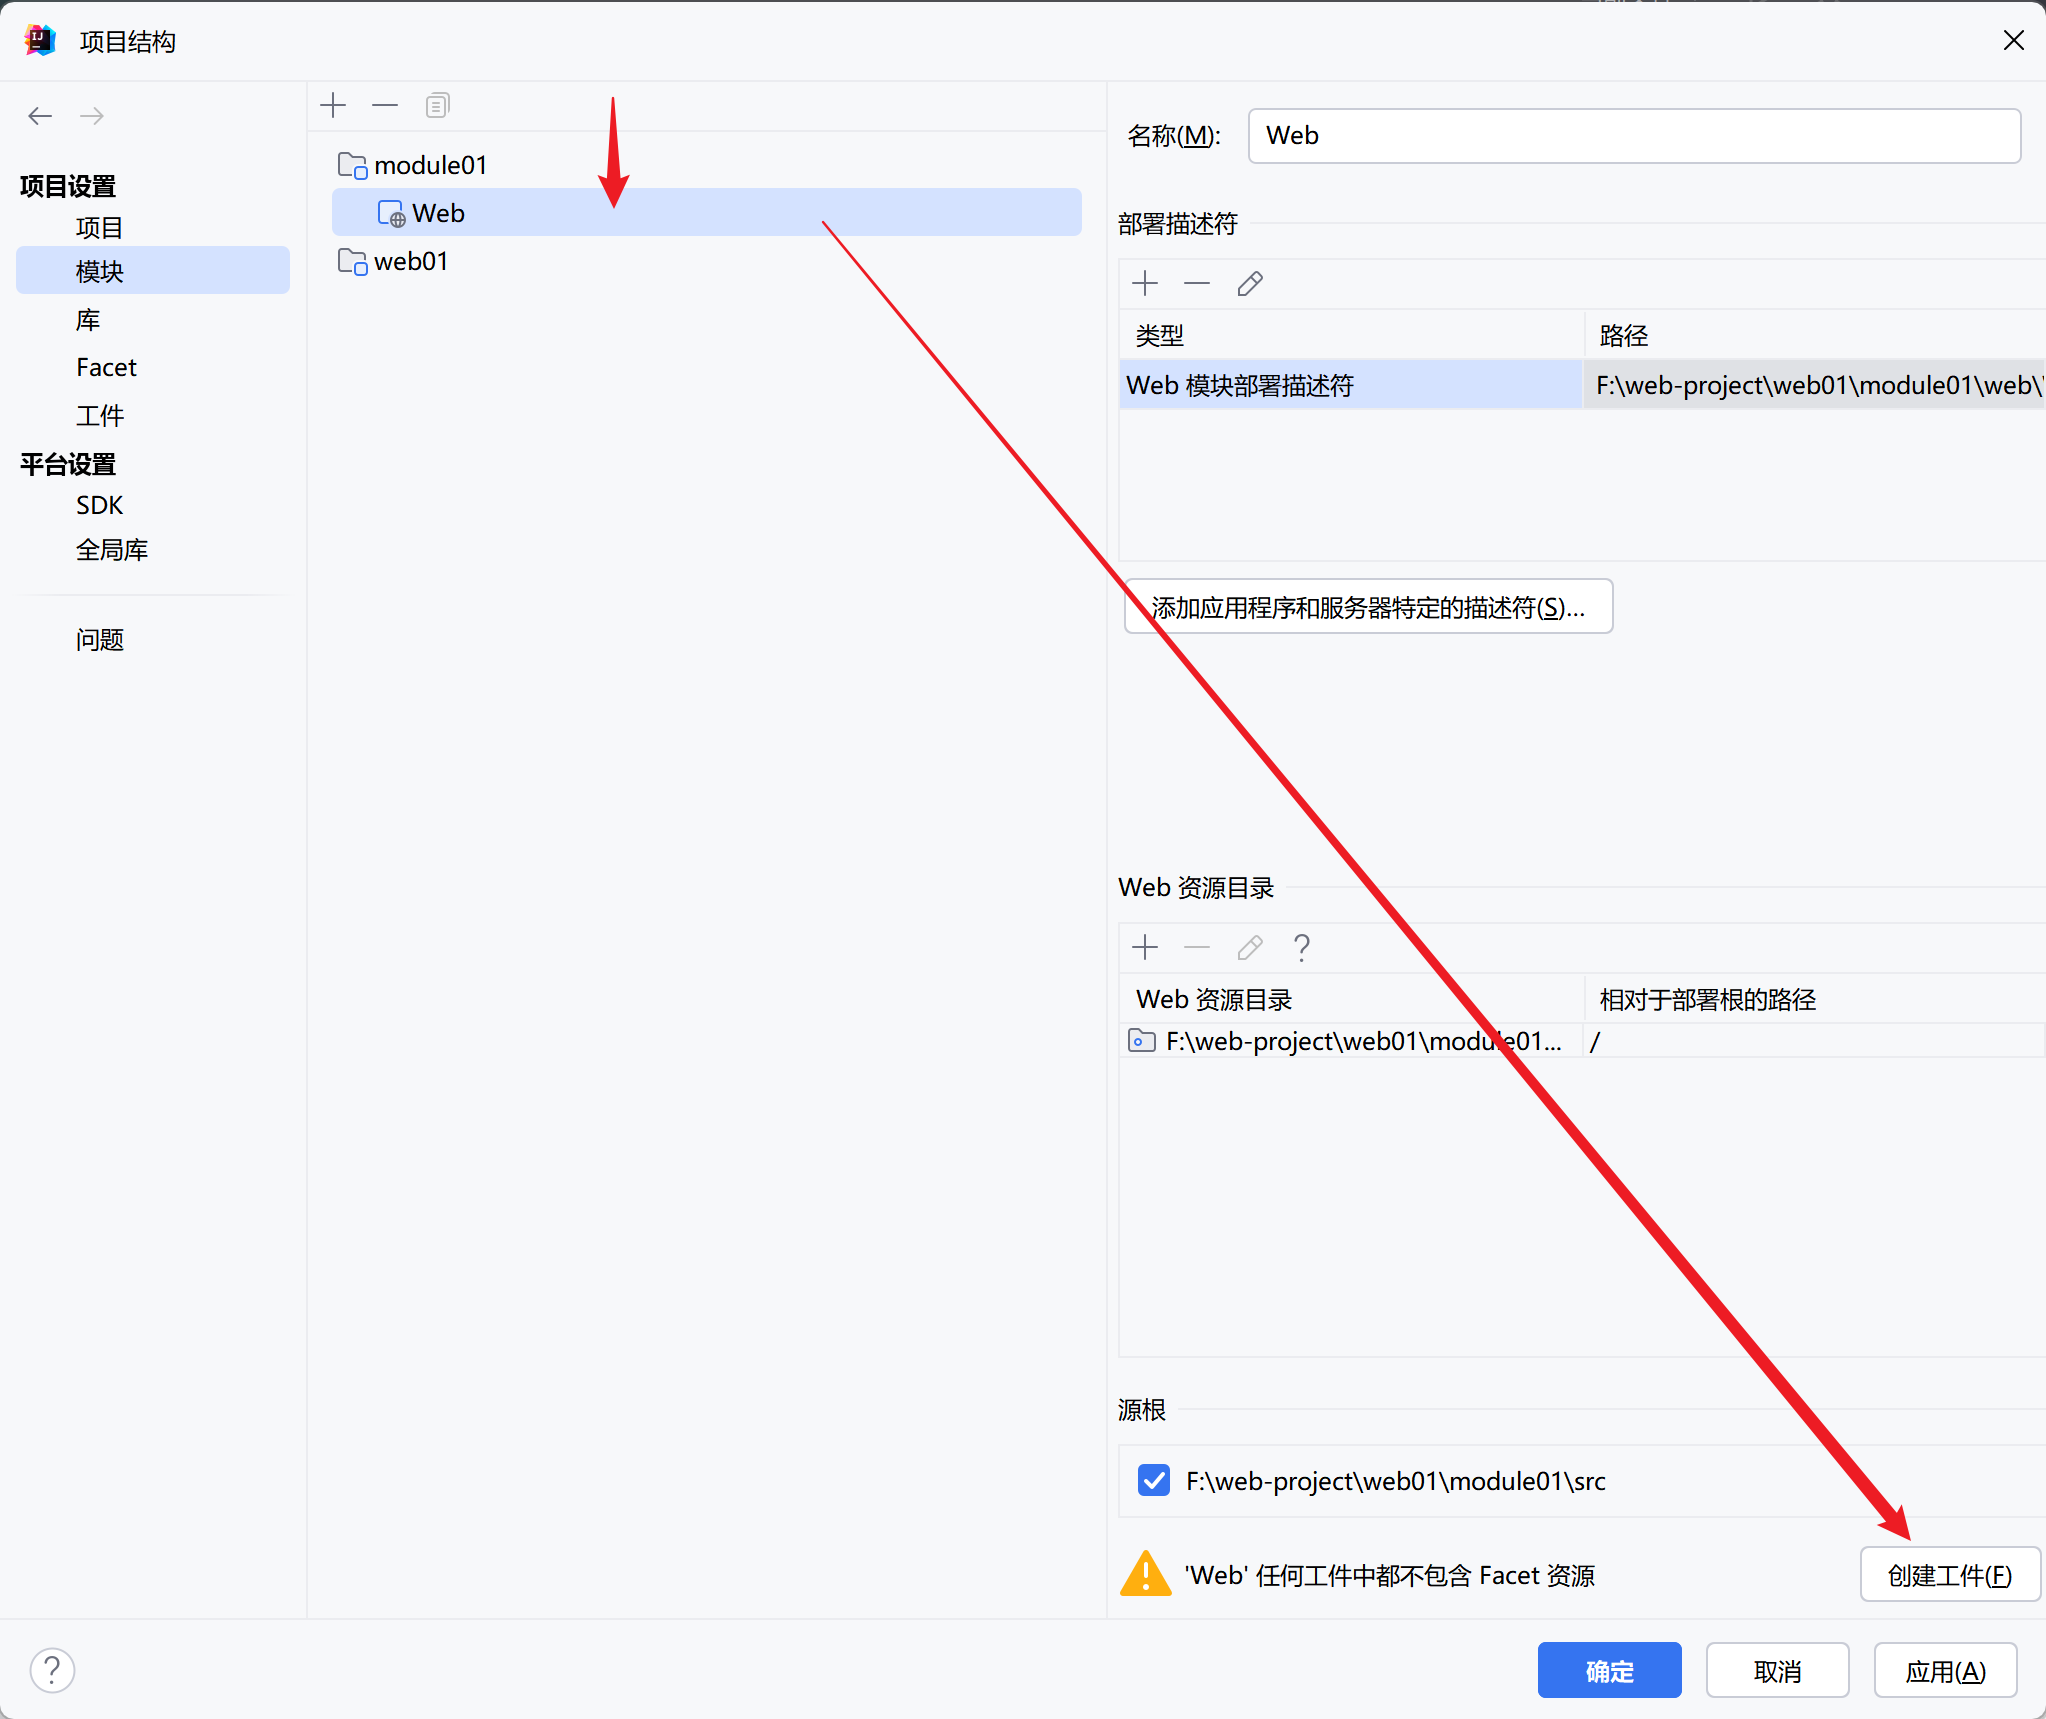
Task: Add a Web resource directory with the plus icon
Action: pyautogui.click(x=1145, y=947)
